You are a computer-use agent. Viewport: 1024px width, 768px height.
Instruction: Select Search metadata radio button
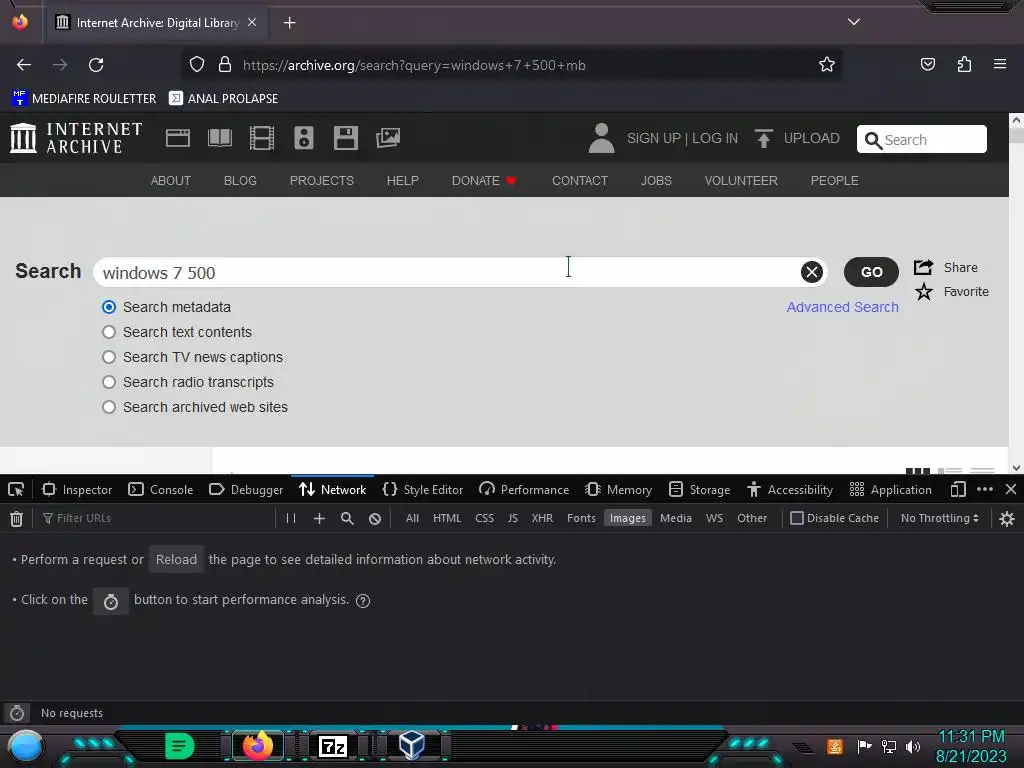point(109,307)
